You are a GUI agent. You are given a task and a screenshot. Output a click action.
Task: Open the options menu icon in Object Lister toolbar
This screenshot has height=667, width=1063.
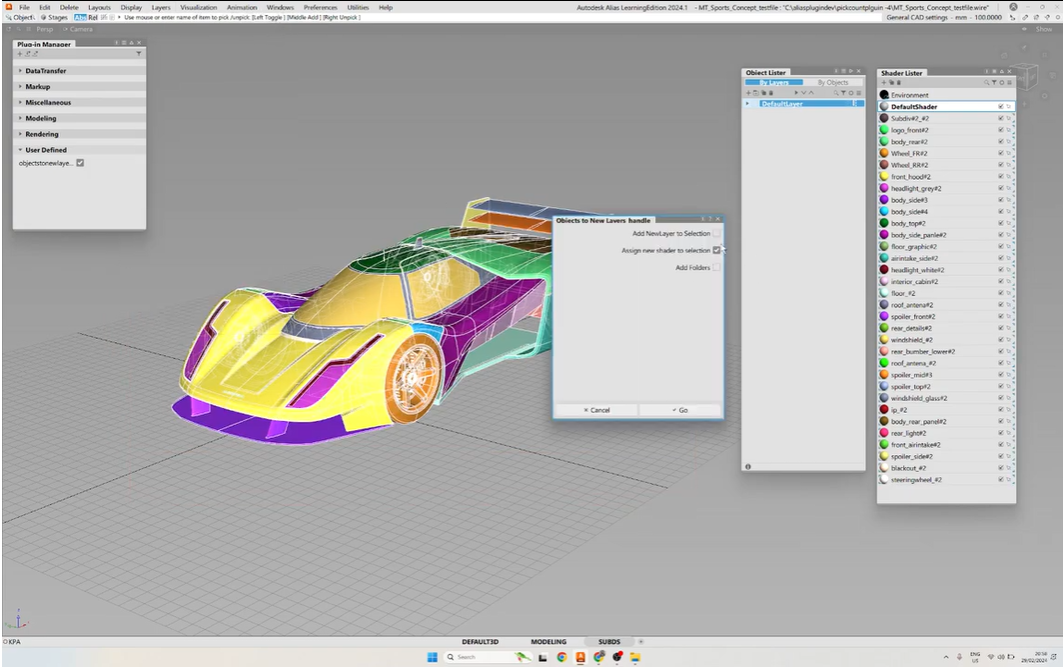coord(859,93)
